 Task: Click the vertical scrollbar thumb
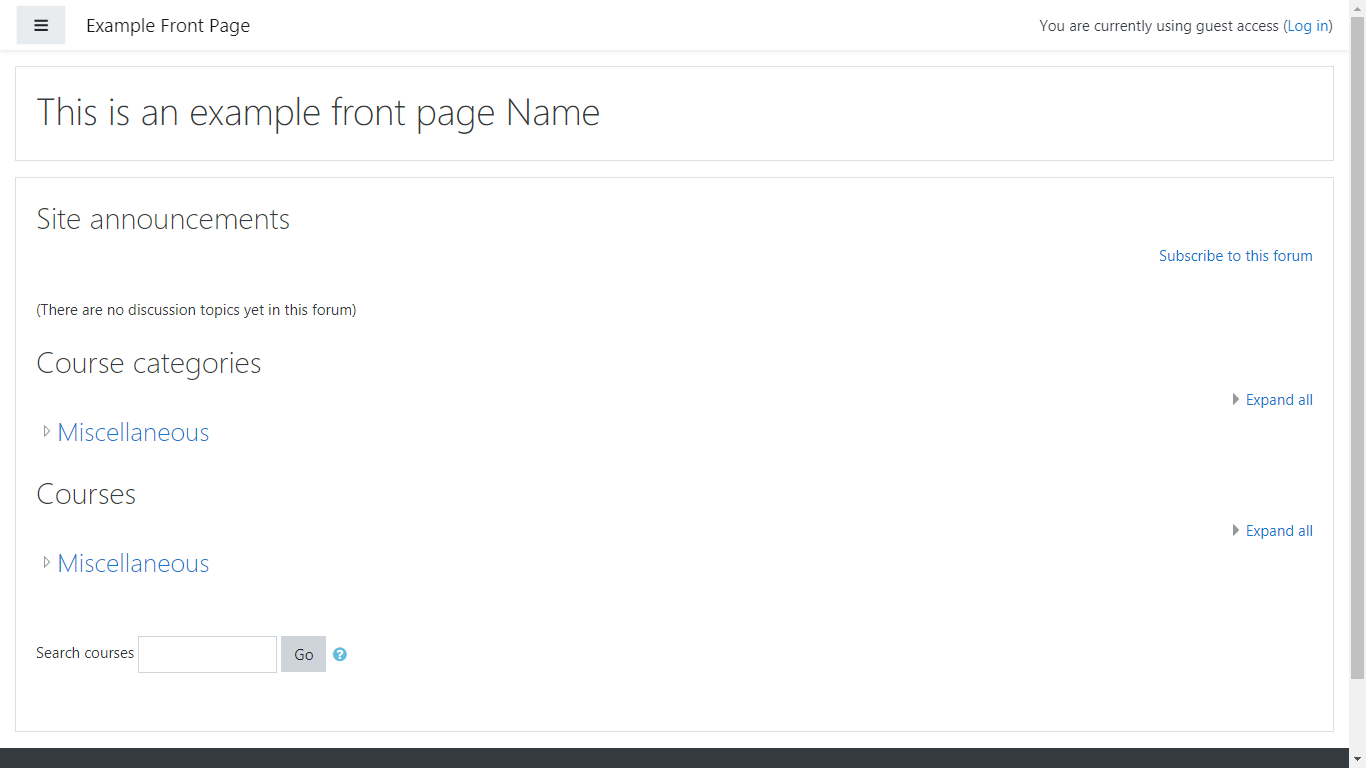pyautogui.click(x=1357, y=340)
